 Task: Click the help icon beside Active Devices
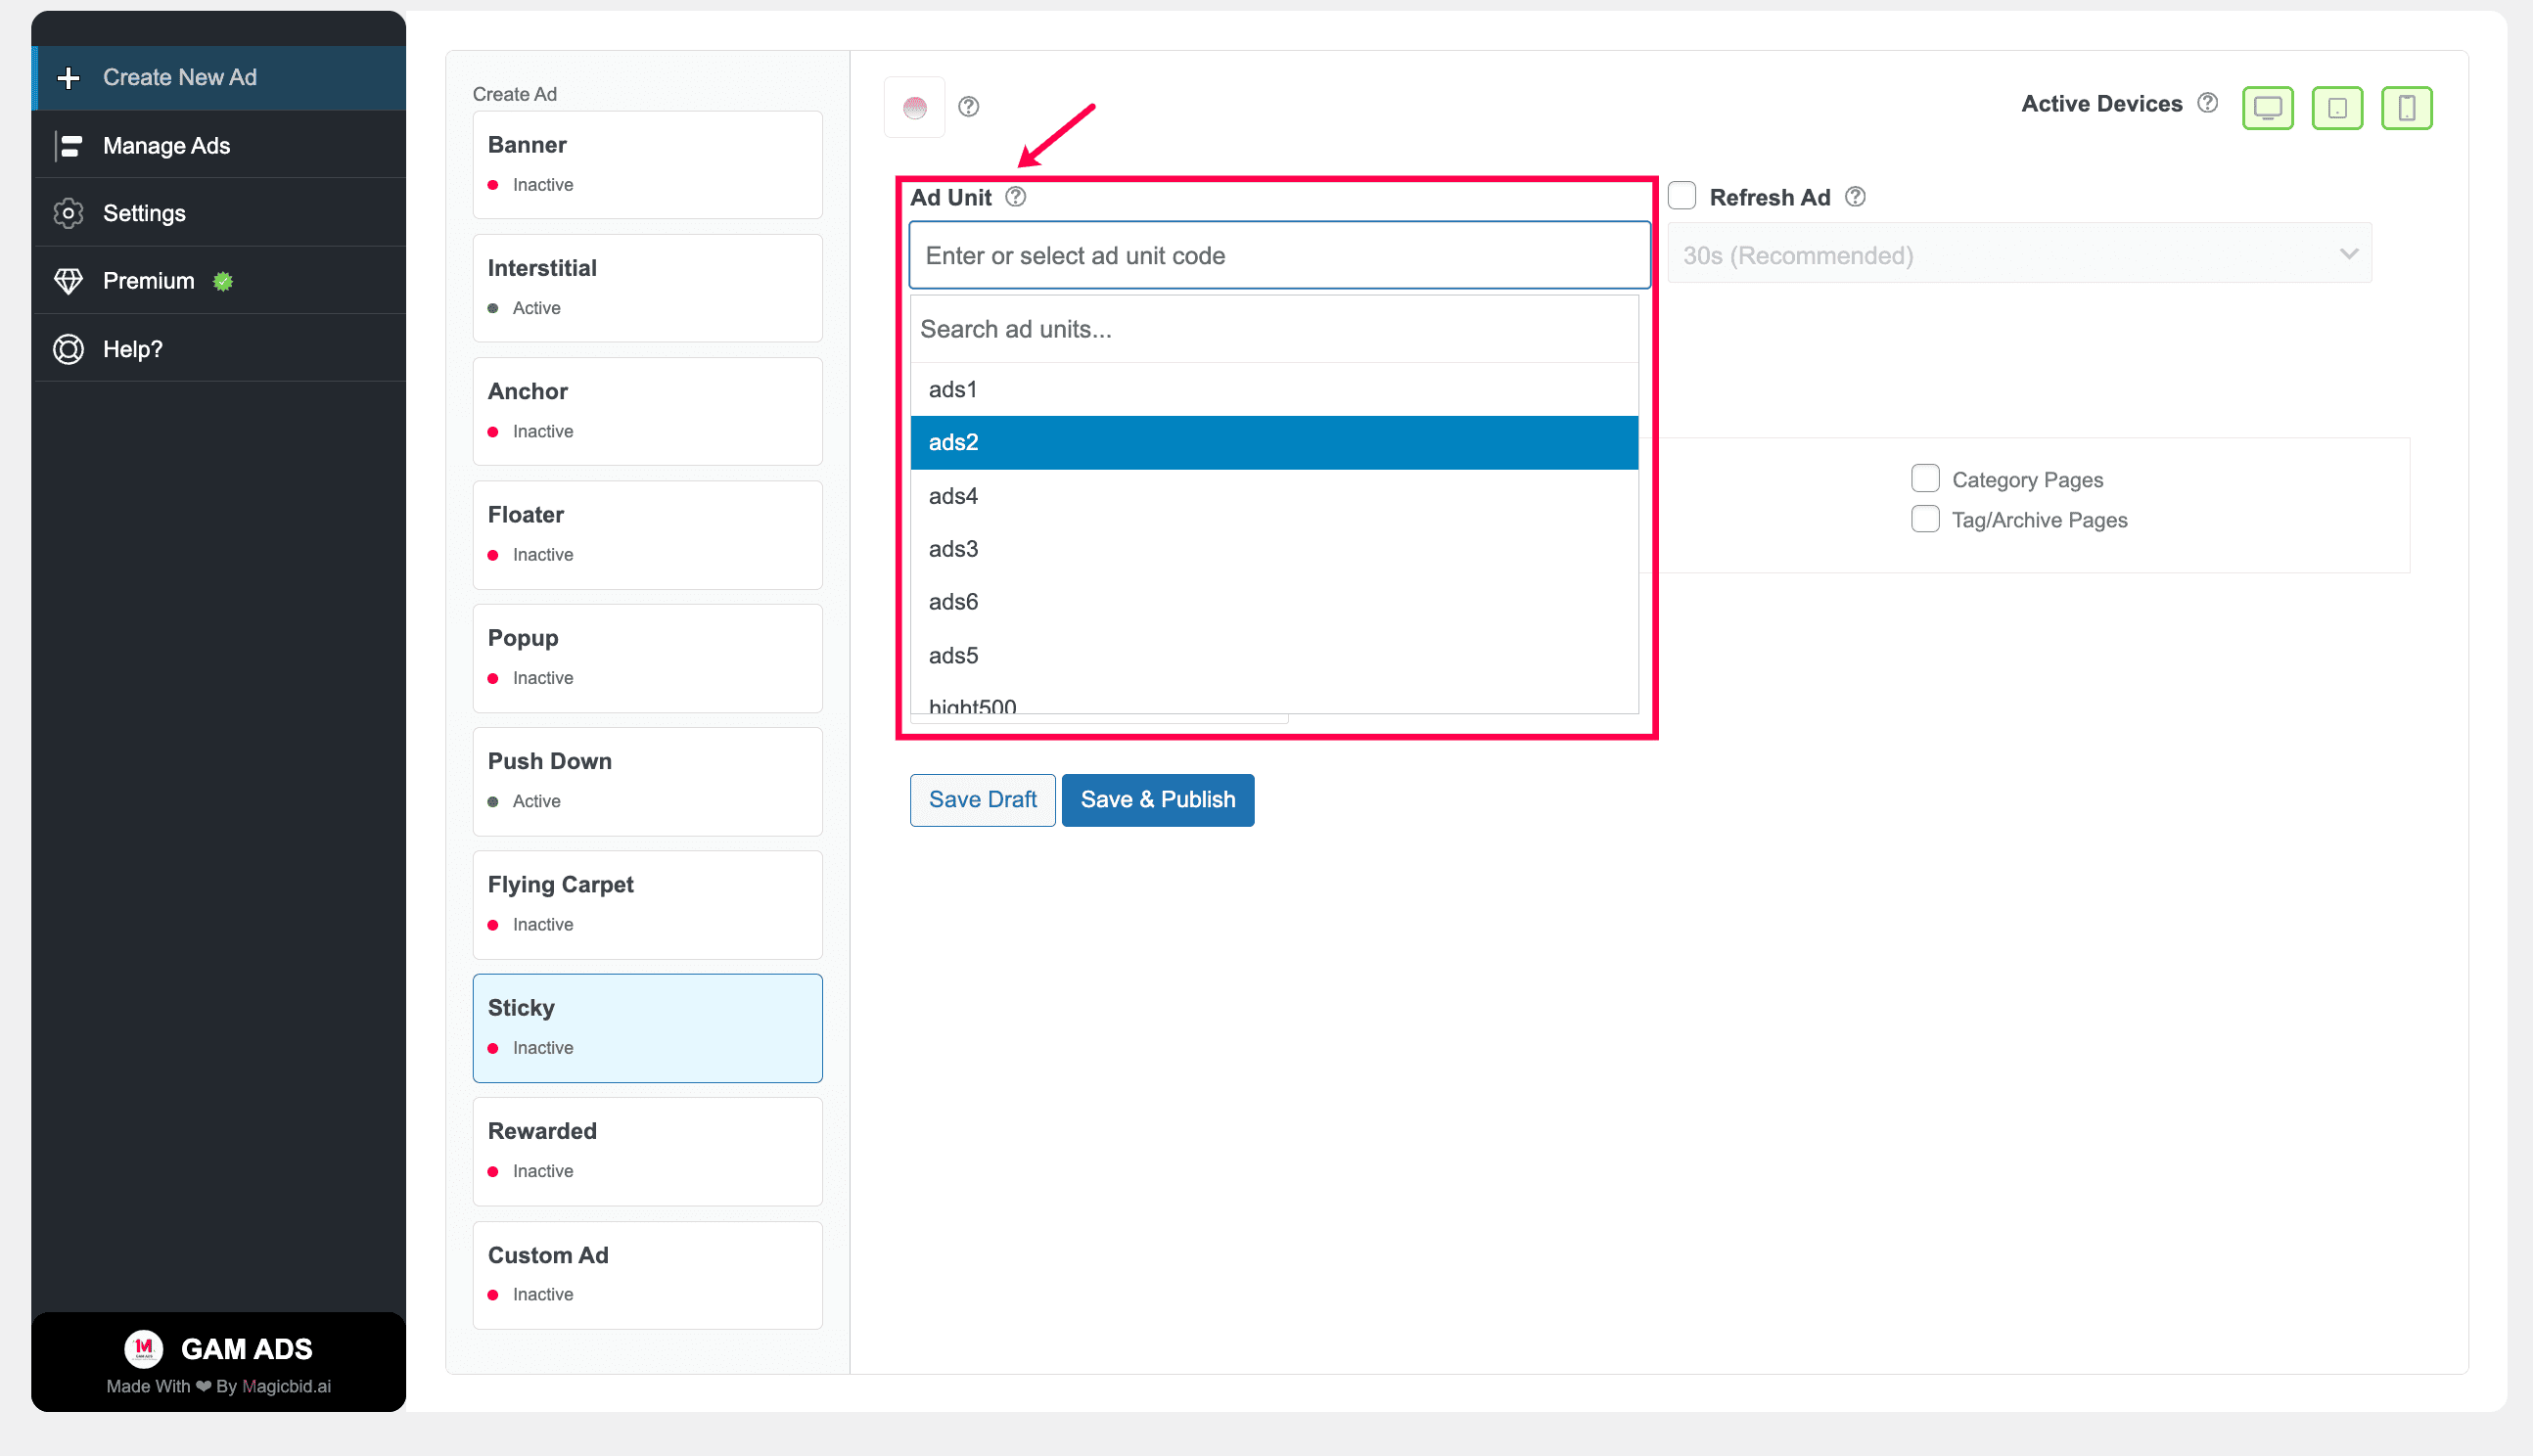click(x=2208, y=103)
